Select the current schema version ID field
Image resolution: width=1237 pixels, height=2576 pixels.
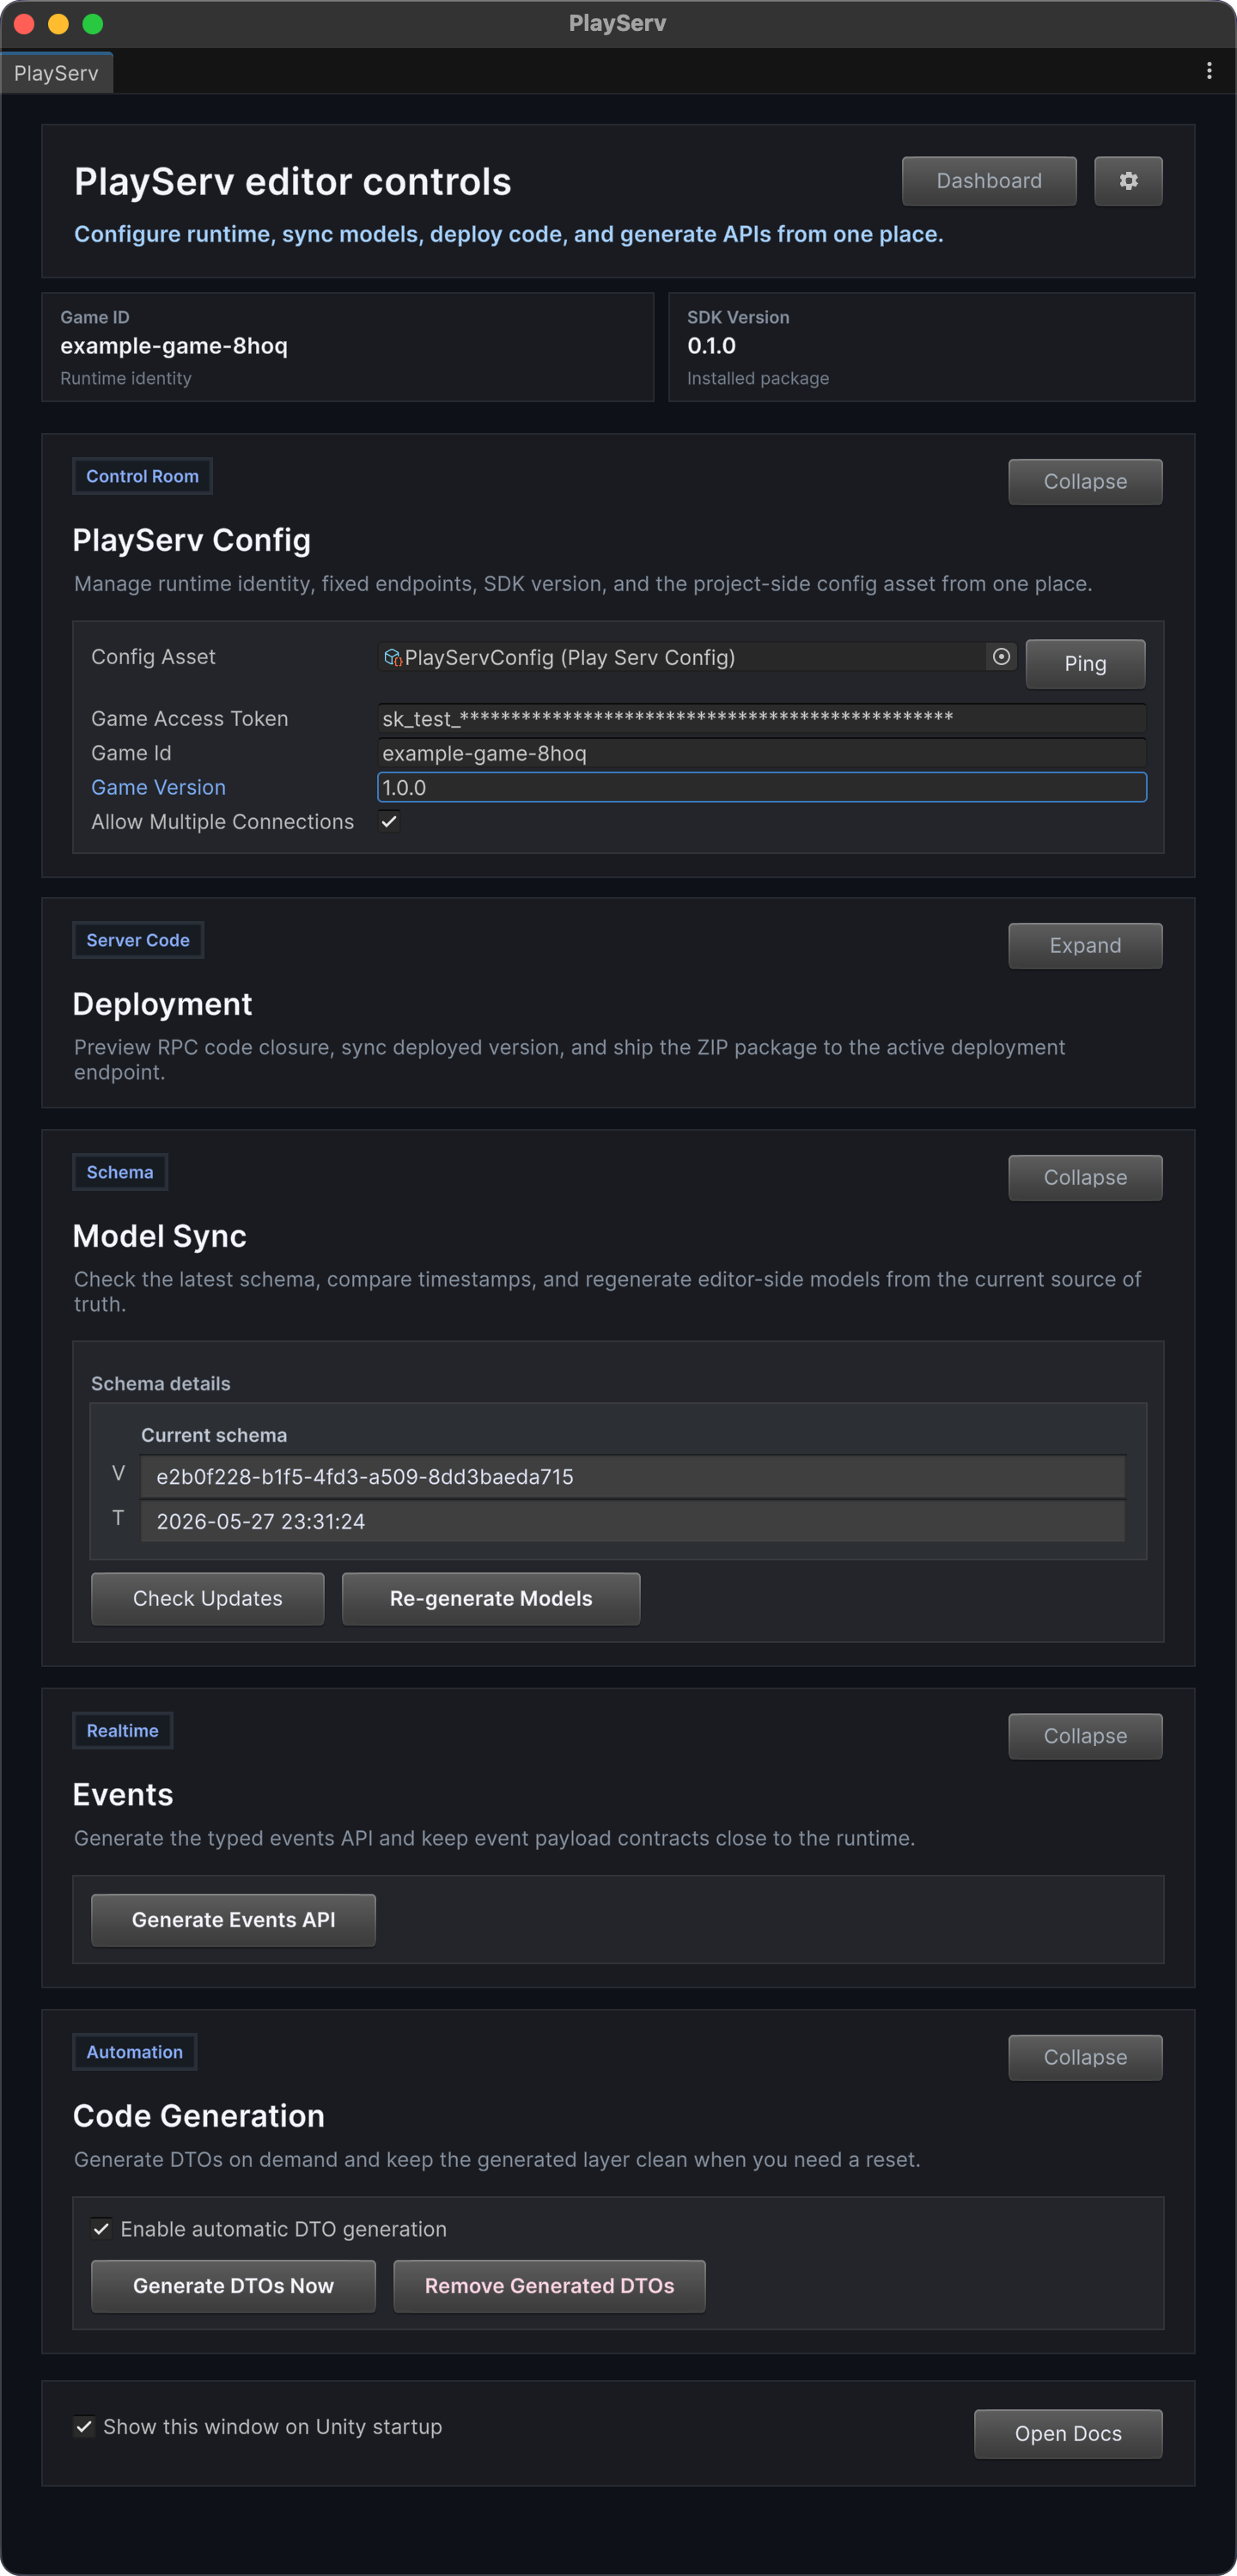[633, 1477]
